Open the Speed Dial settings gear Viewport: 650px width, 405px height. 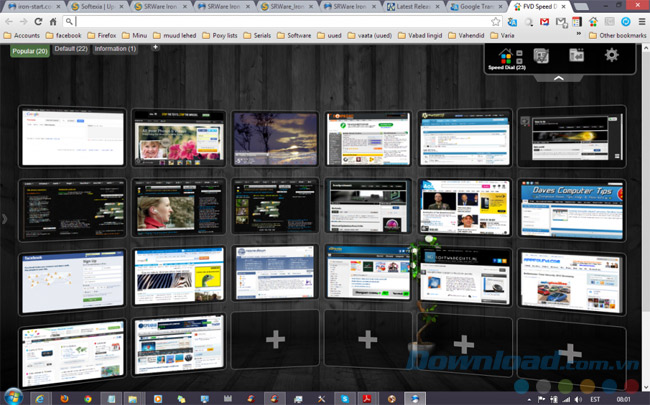pyautogui.click(x=611, y=56)
